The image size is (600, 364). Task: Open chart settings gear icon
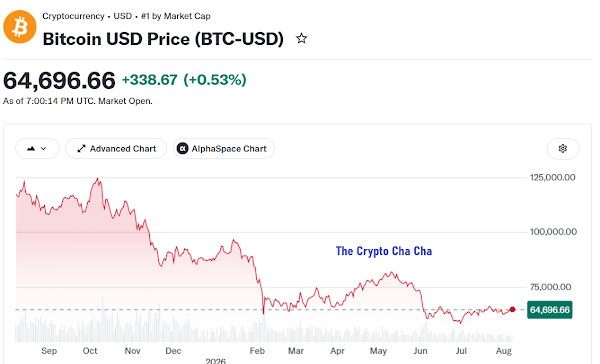pyautogui.click(x=562, y=149)
